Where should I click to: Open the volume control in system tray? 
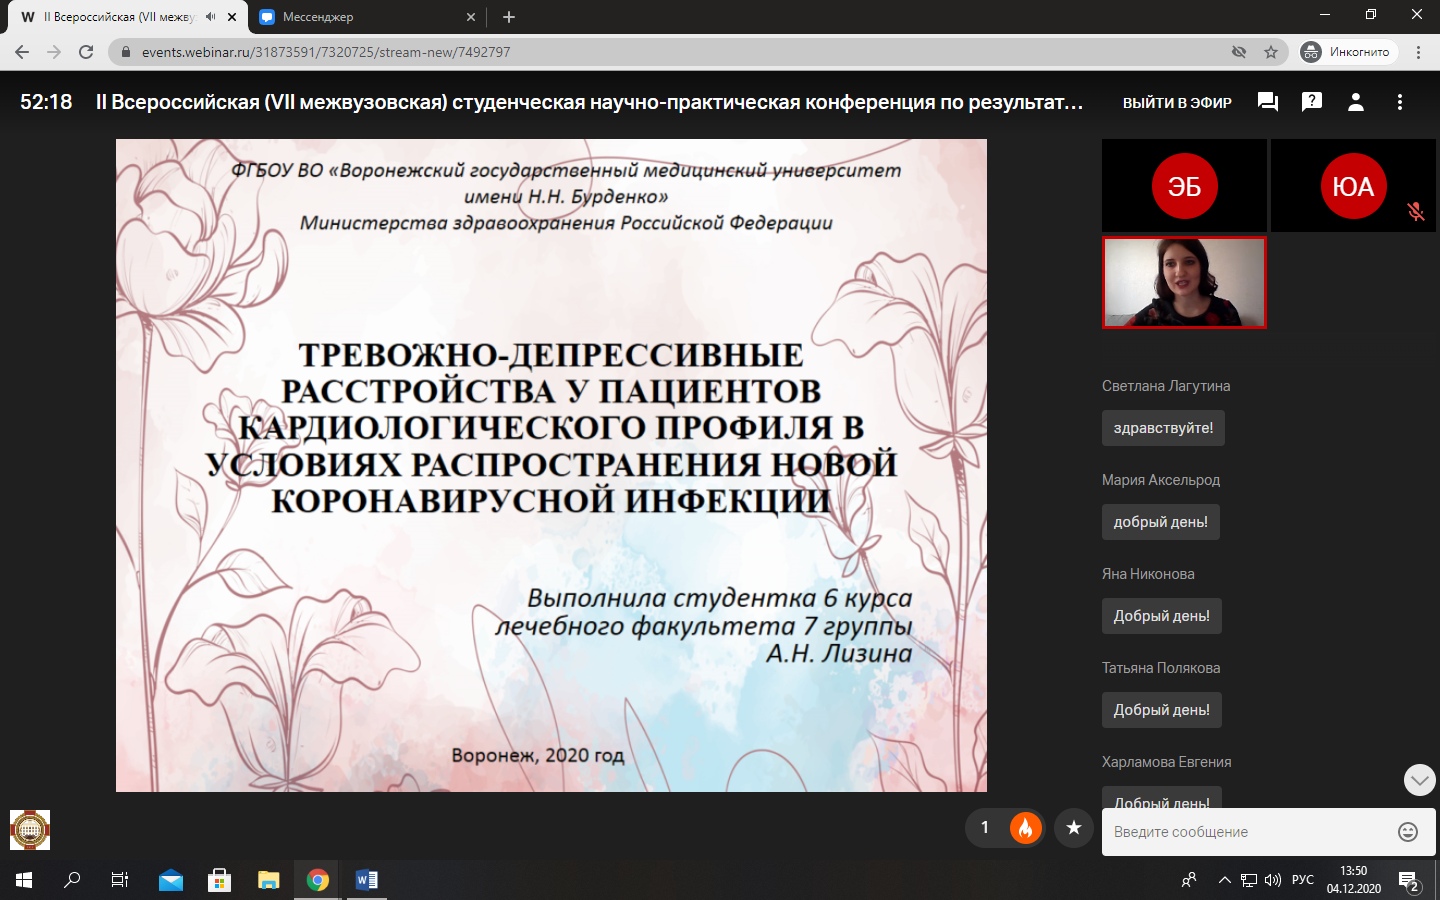pyautogui.click(x=1273, y=880)
